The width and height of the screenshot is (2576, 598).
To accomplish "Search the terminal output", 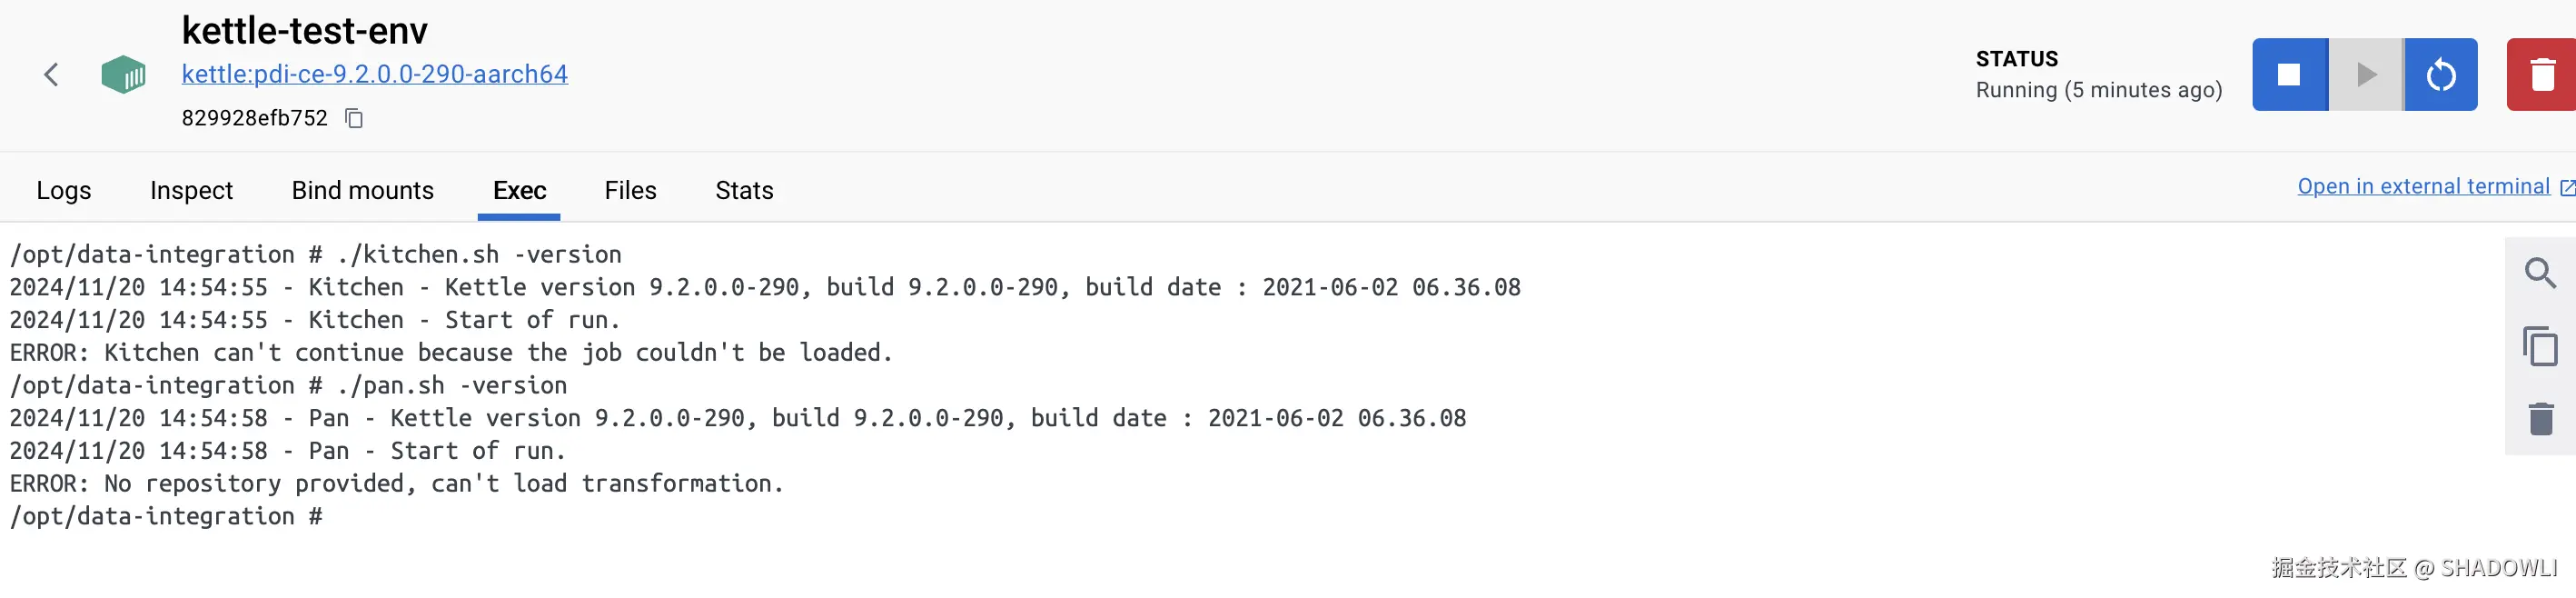I will pyautogui.click(x=2540, y=273).
